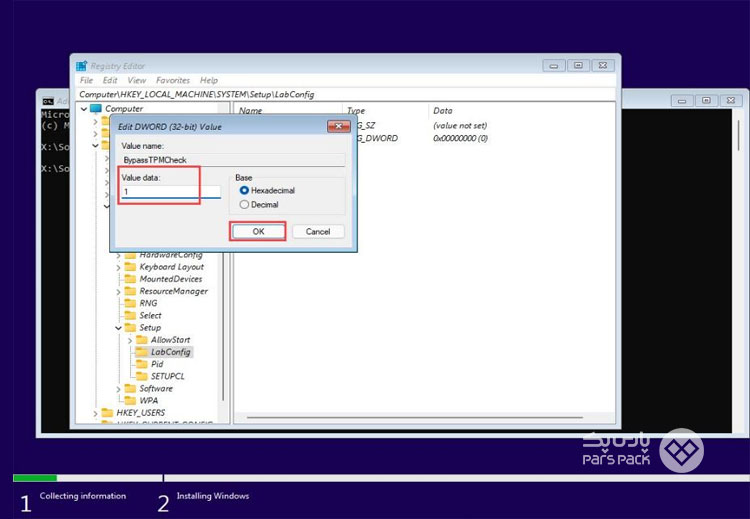Click the Setup folder icon
Screen dimensions: 750x519
(130, 327)
